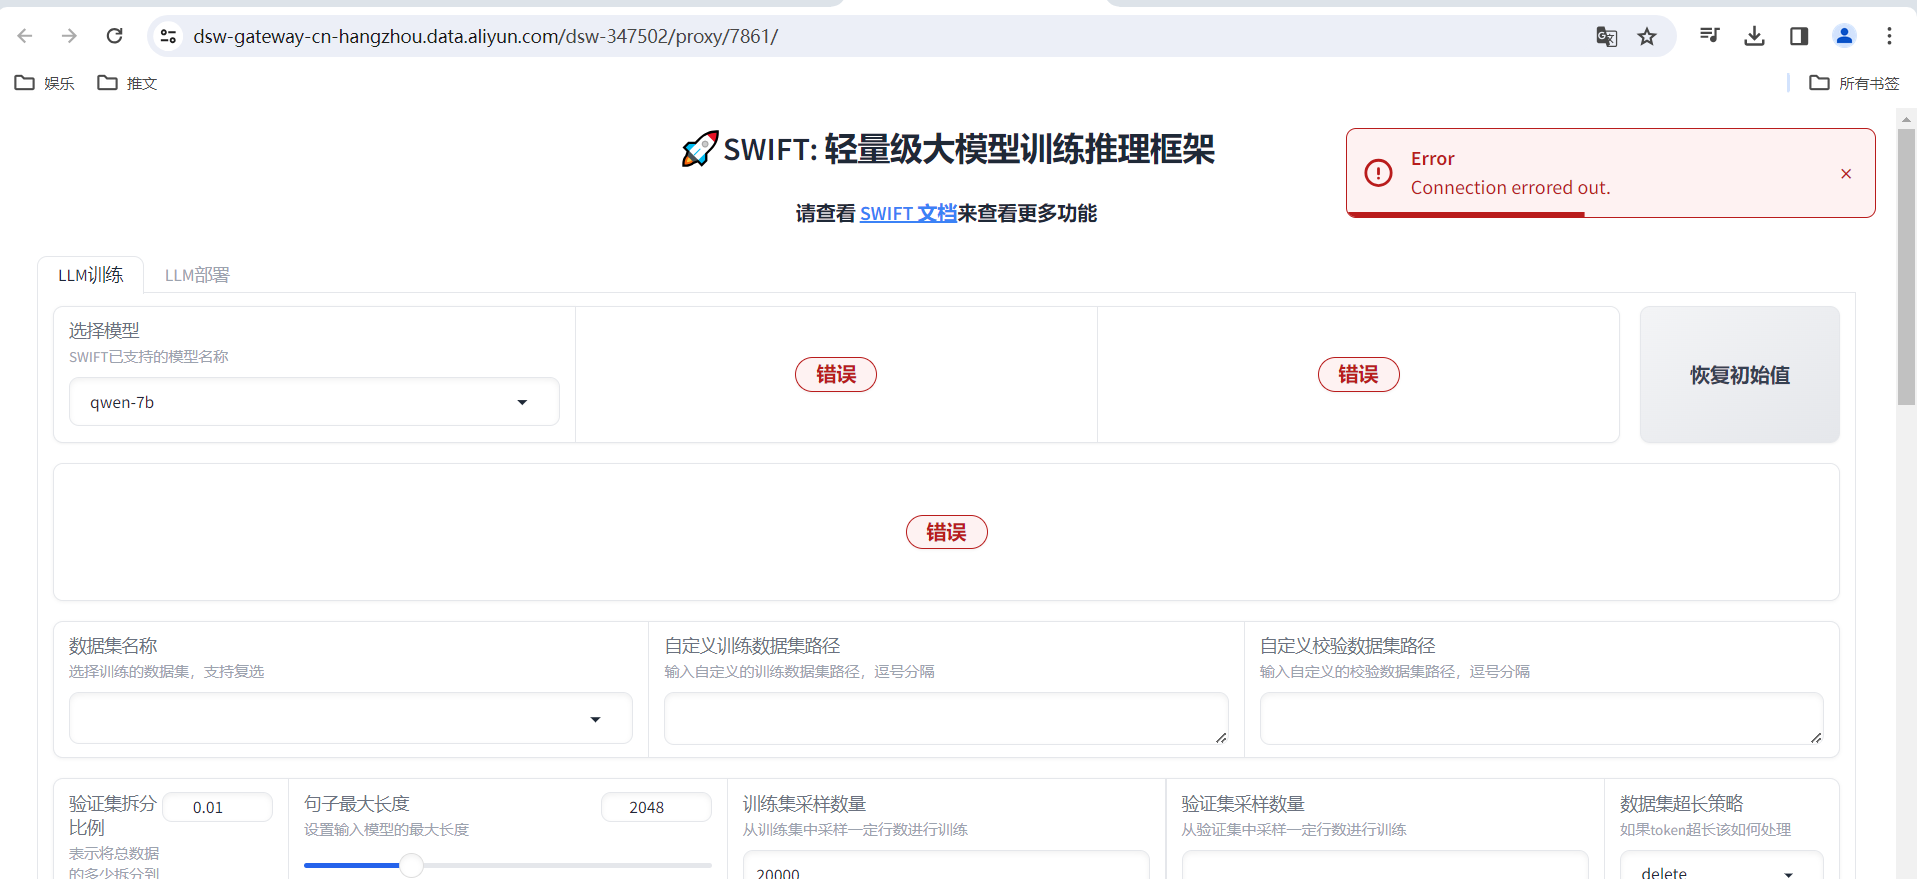Click the translate page icon
1917x879 pixels.
(x=1606, y=37)
